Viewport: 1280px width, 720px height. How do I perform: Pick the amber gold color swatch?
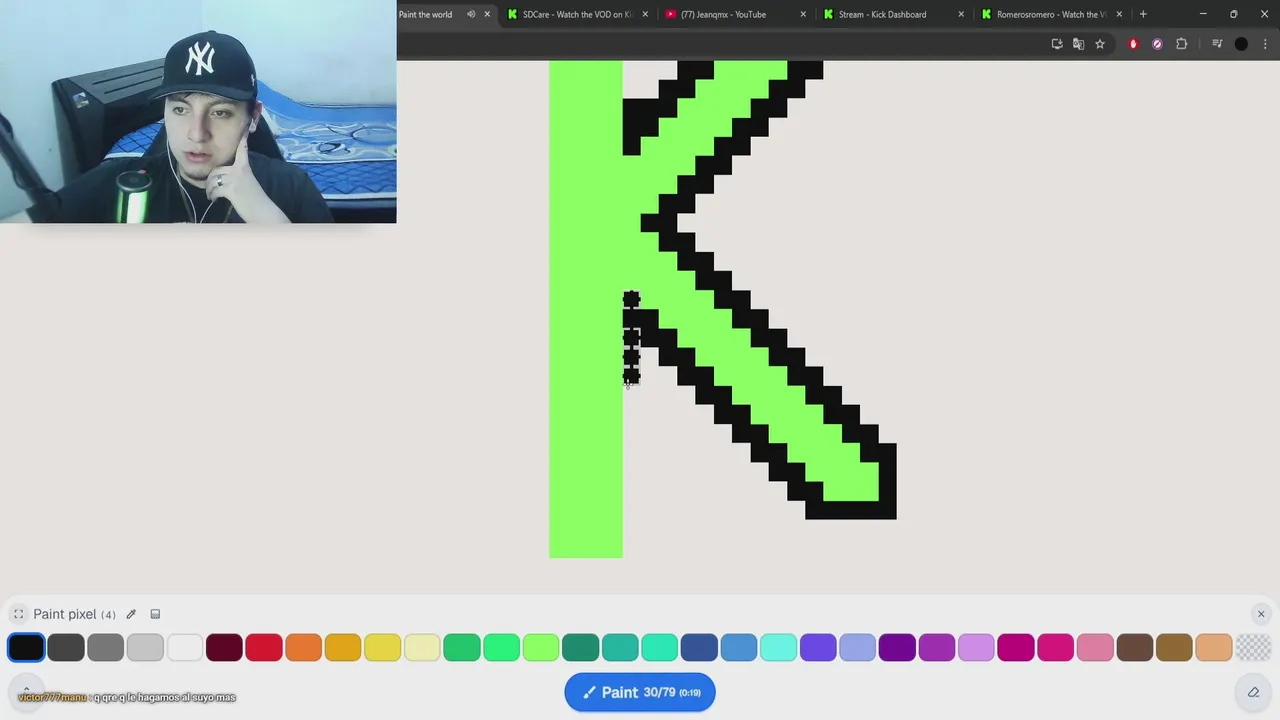pos(343,647)
